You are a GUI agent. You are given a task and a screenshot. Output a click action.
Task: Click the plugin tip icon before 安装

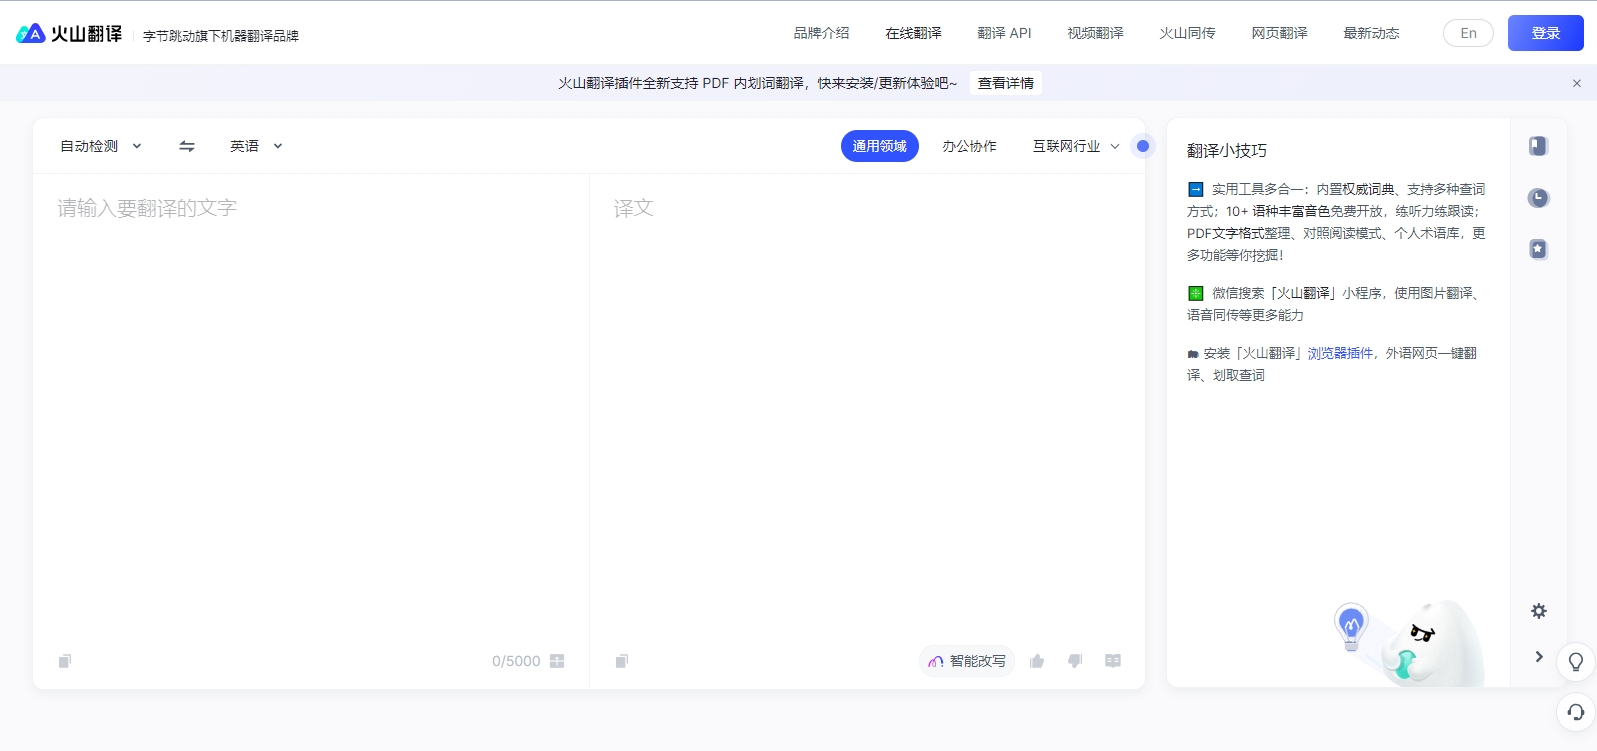1193,354
